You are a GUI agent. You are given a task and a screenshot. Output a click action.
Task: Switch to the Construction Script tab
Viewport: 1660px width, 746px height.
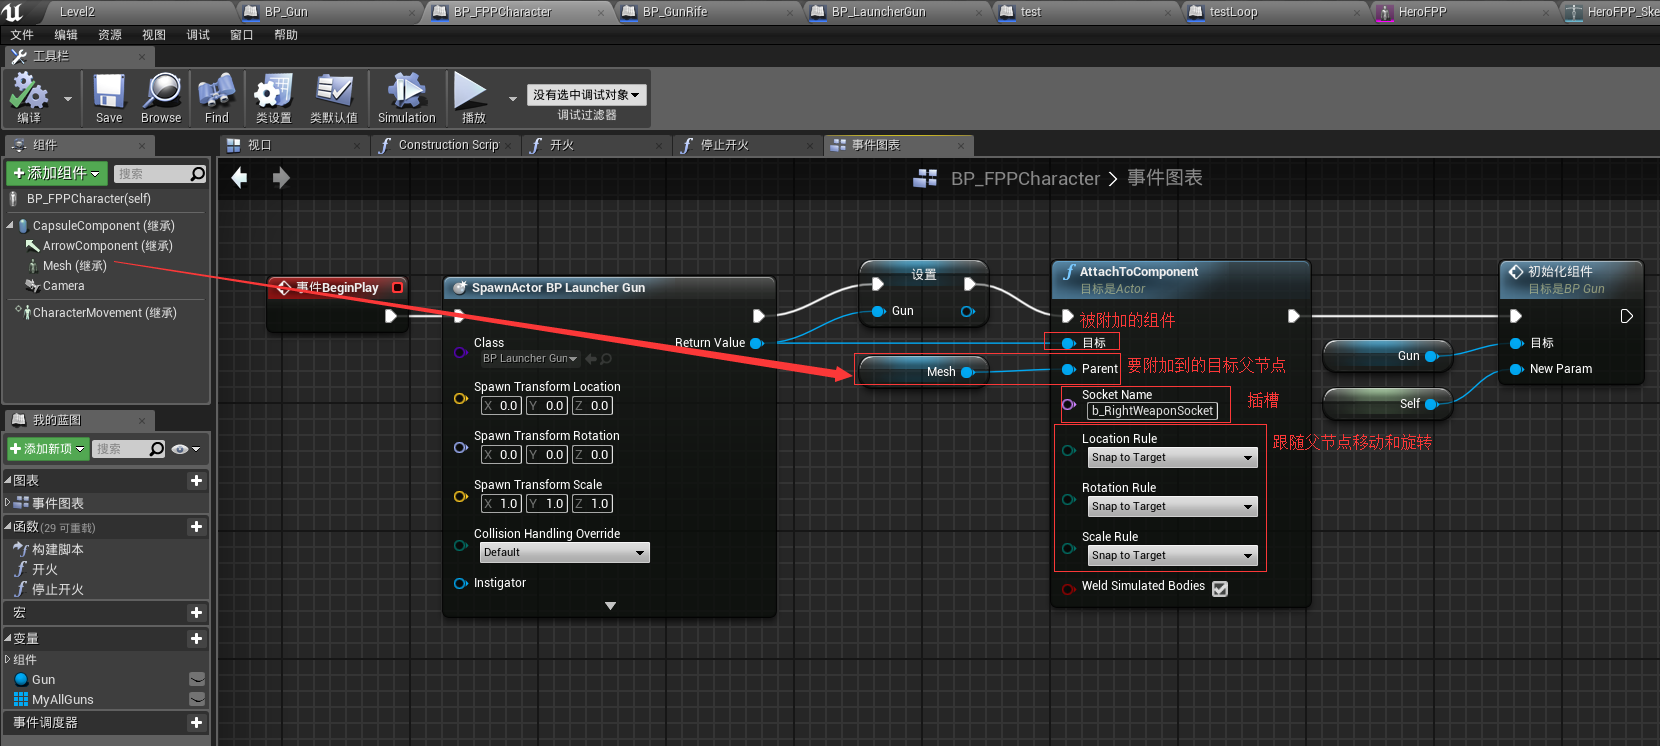pos(447,145)
